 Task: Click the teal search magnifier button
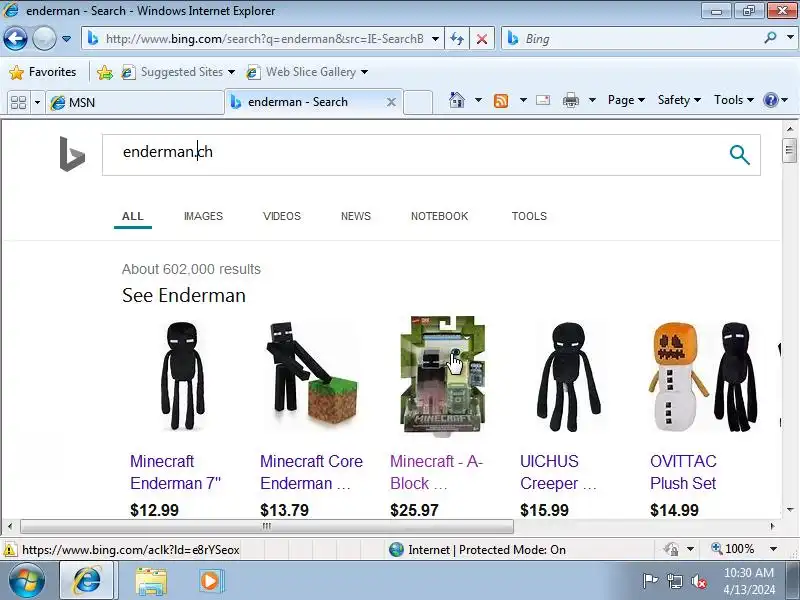pyautogui.click(x=739, y=155)
